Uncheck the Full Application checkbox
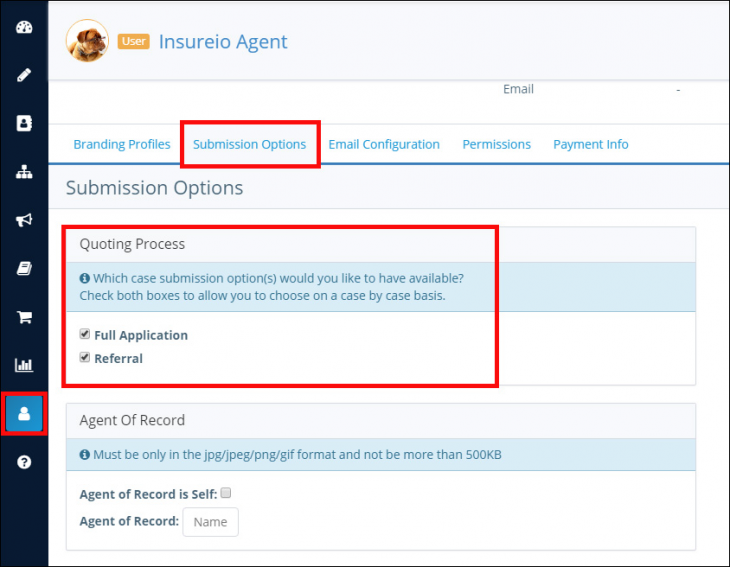This screenshot has width=730, height=567. [x=84, y=334]
